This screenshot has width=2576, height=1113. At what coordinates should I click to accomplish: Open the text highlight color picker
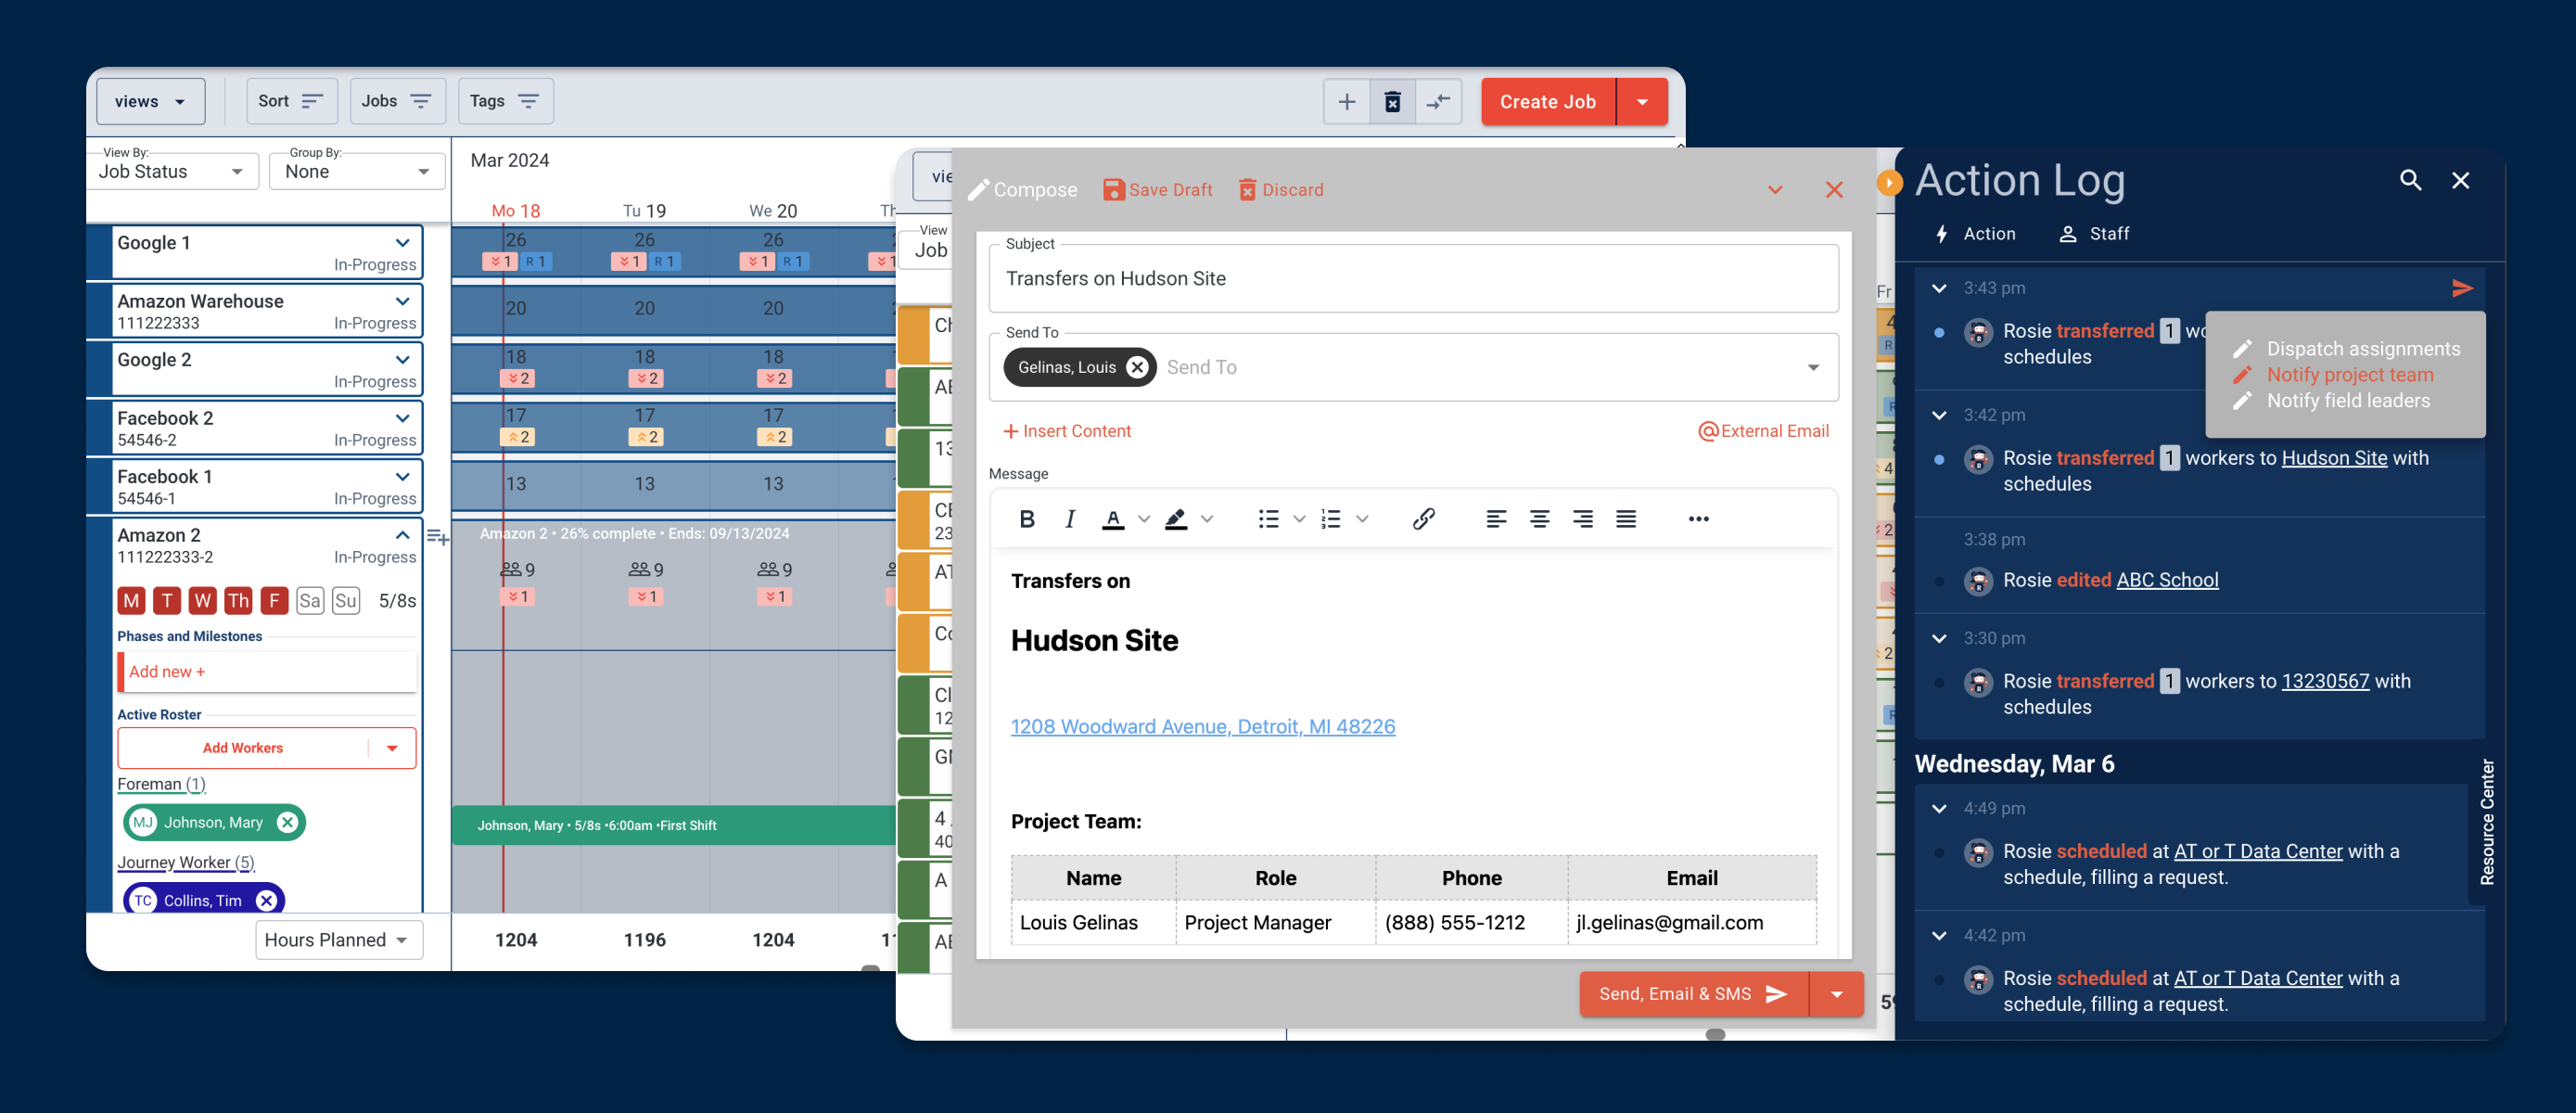tap(1207, 518)
